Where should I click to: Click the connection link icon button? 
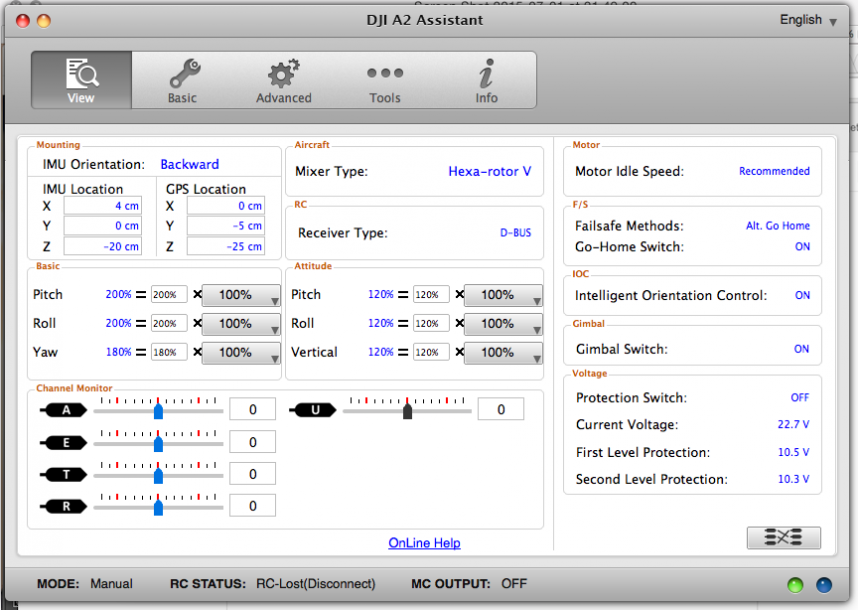[x=784, y=538]
